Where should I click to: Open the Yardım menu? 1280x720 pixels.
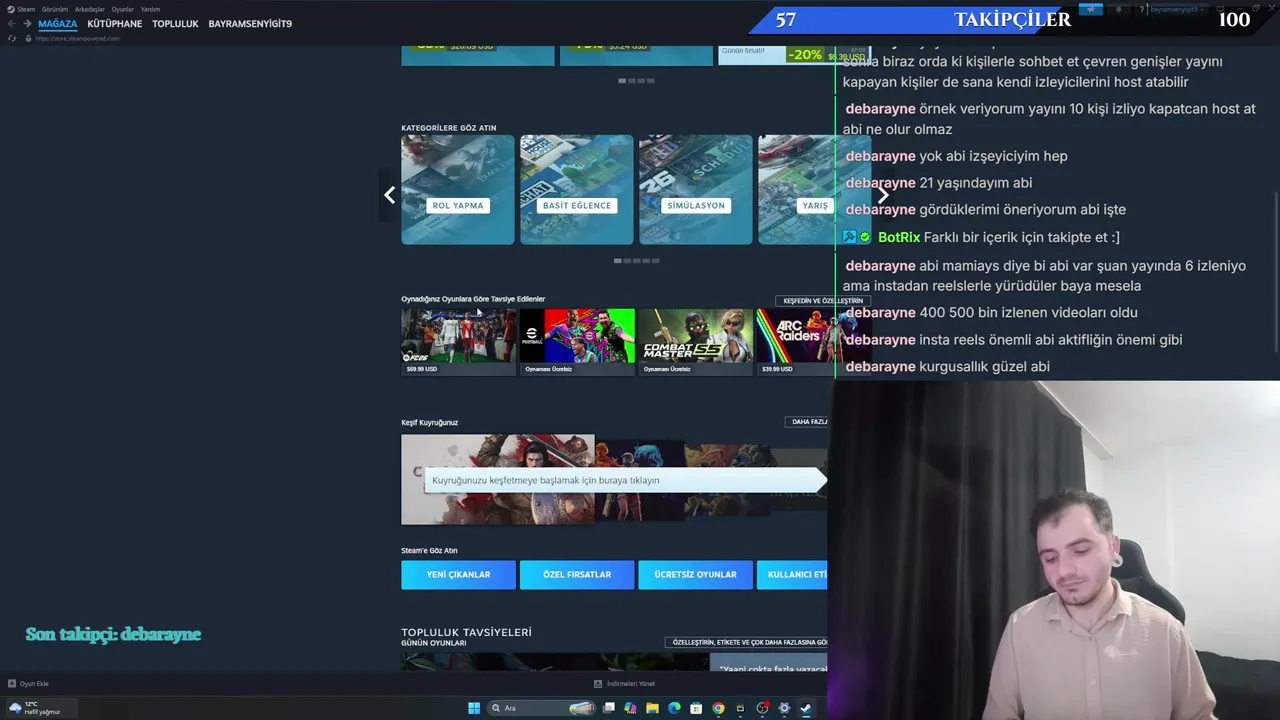150,9
